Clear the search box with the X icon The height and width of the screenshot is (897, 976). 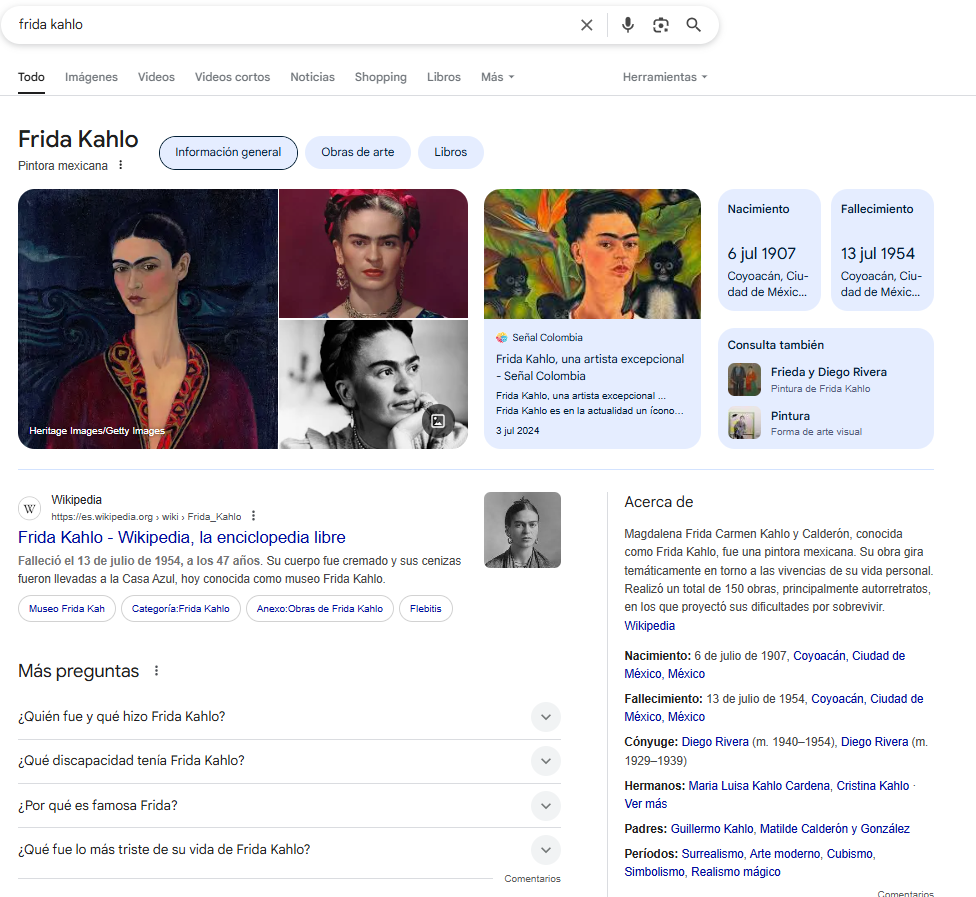pos(587,25)
